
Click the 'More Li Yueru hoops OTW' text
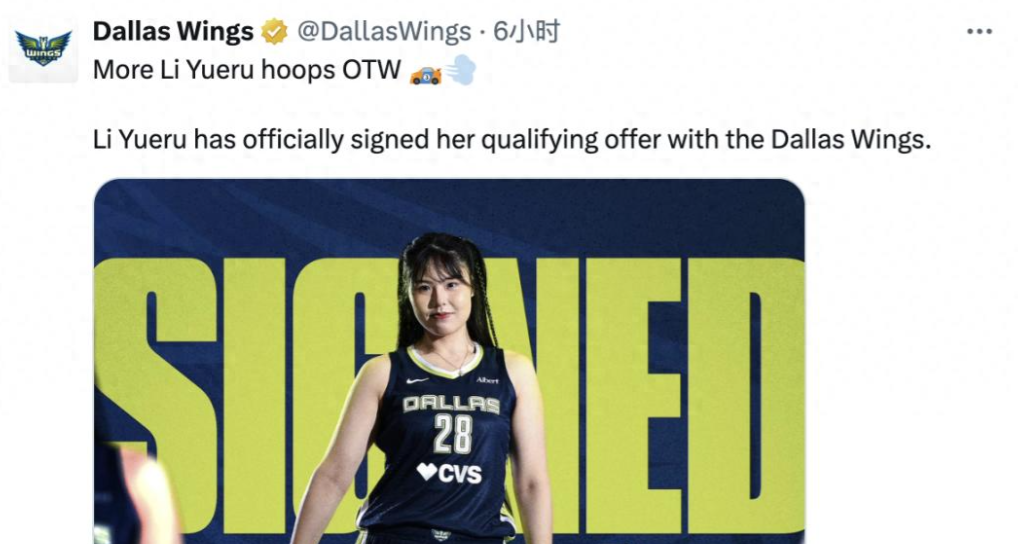click(247, 70)
